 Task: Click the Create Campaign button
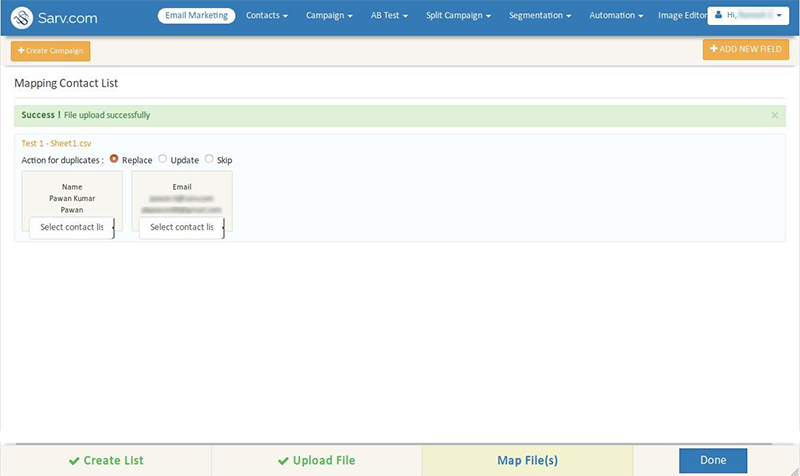coord(51,51)
